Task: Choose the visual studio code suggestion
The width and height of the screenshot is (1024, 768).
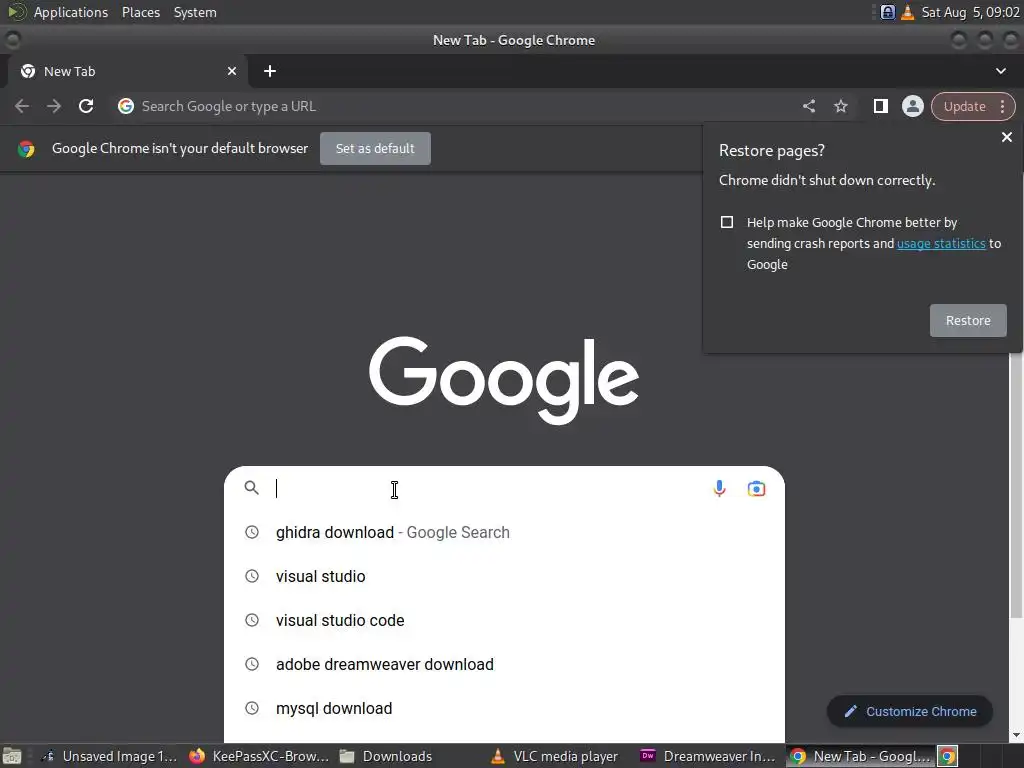Action: 504,620
